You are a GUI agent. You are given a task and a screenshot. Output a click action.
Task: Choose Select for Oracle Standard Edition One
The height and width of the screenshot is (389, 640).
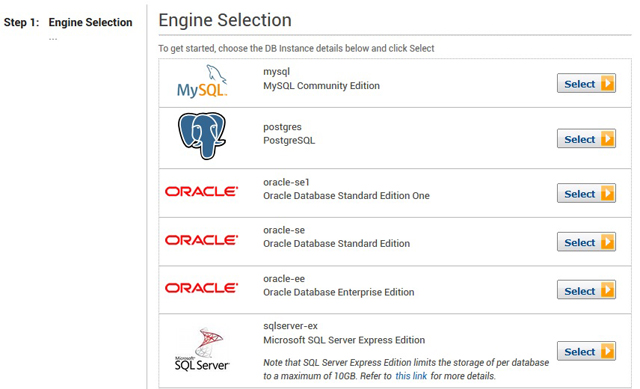[x=586, y=193]
